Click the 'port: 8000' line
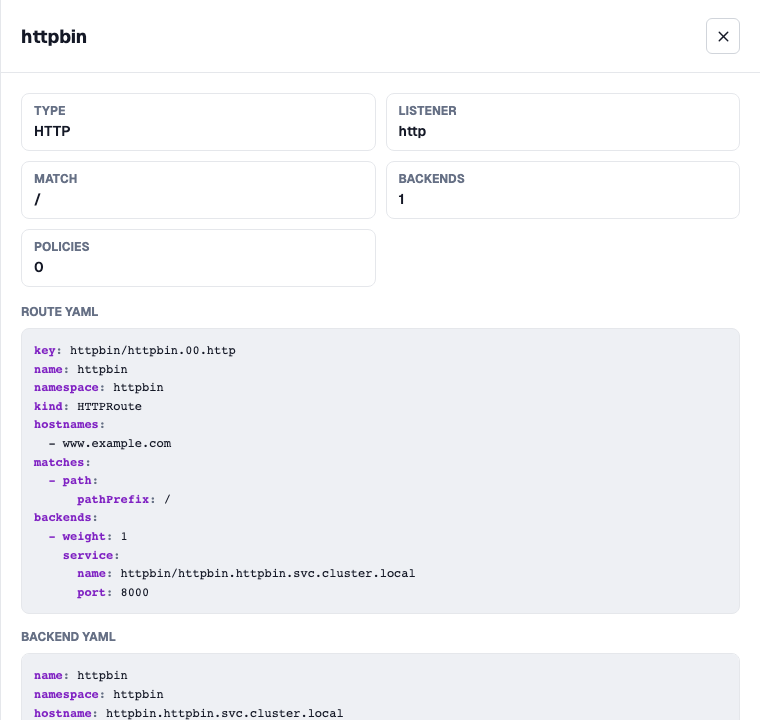This screenshot has width=760, height=720. point(113,592)
